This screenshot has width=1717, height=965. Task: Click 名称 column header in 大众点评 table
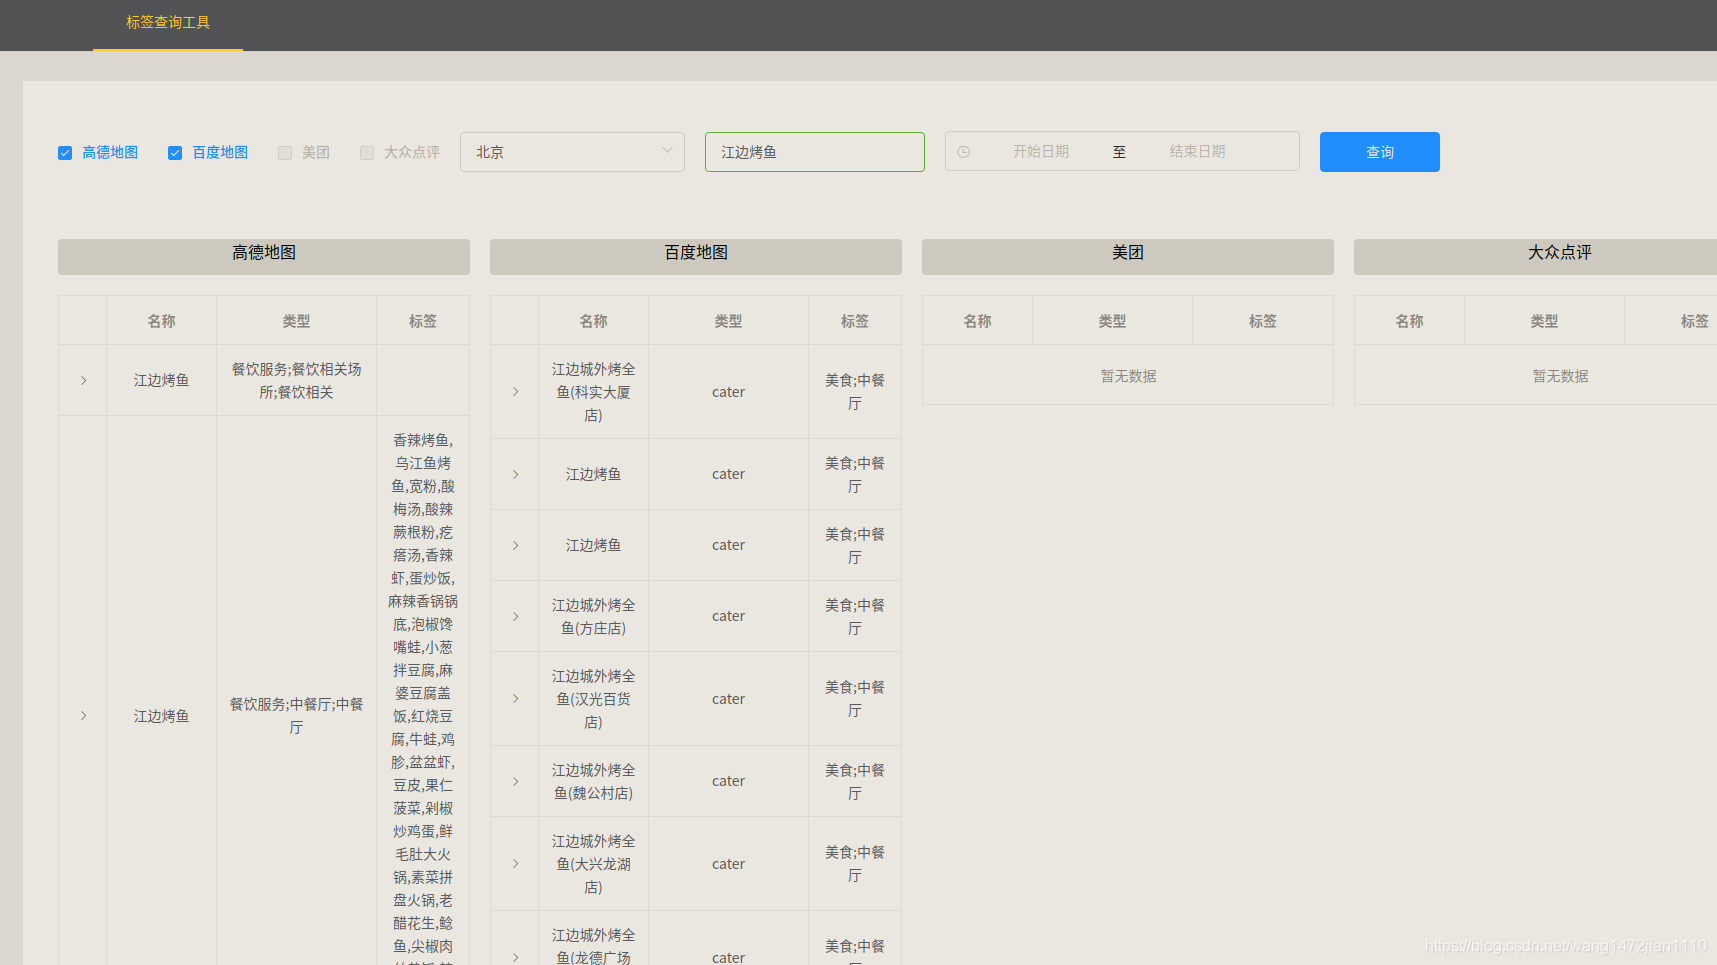(x=1409, y=321)
